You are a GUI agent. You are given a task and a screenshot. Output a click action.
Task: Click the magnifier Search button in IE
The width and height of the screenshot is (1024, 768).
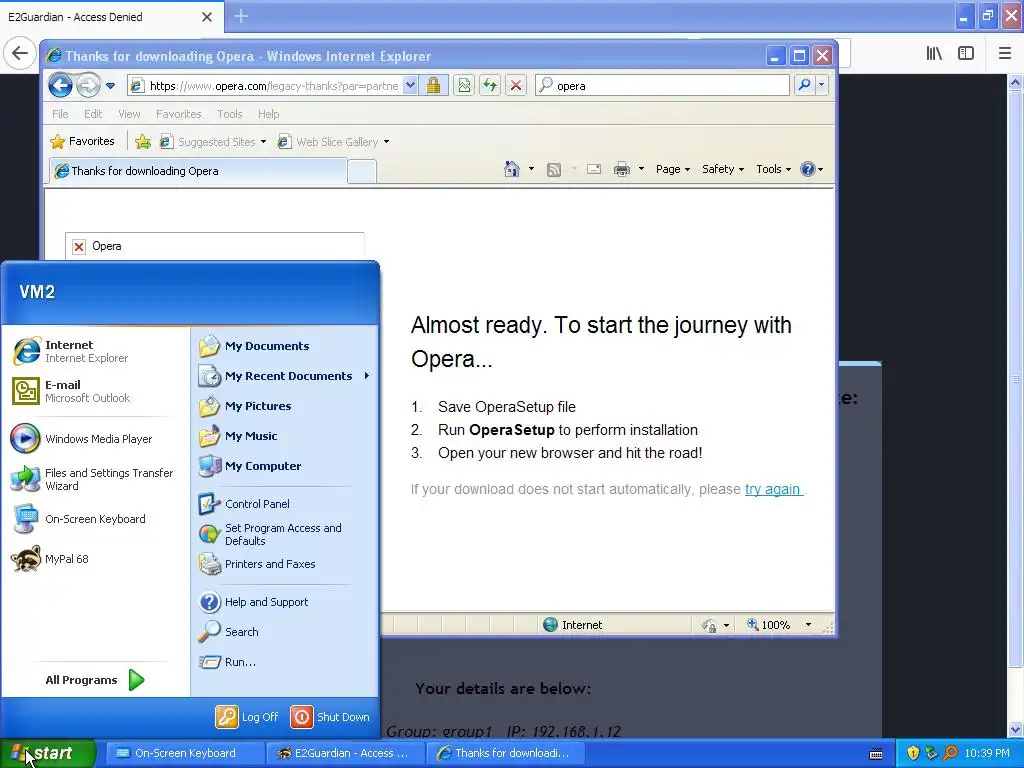tap(805, 85)
